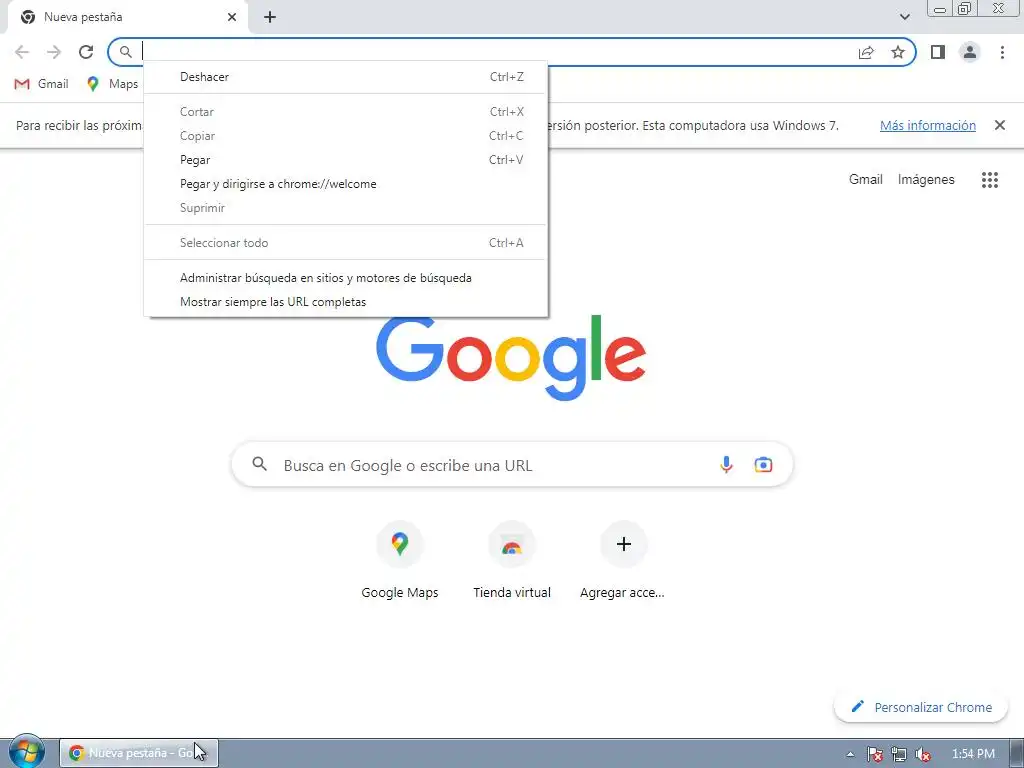Click Agregar acceso directo plus tile
The width and height of the screenshot is (1024, 768).
tap(623, 560)
